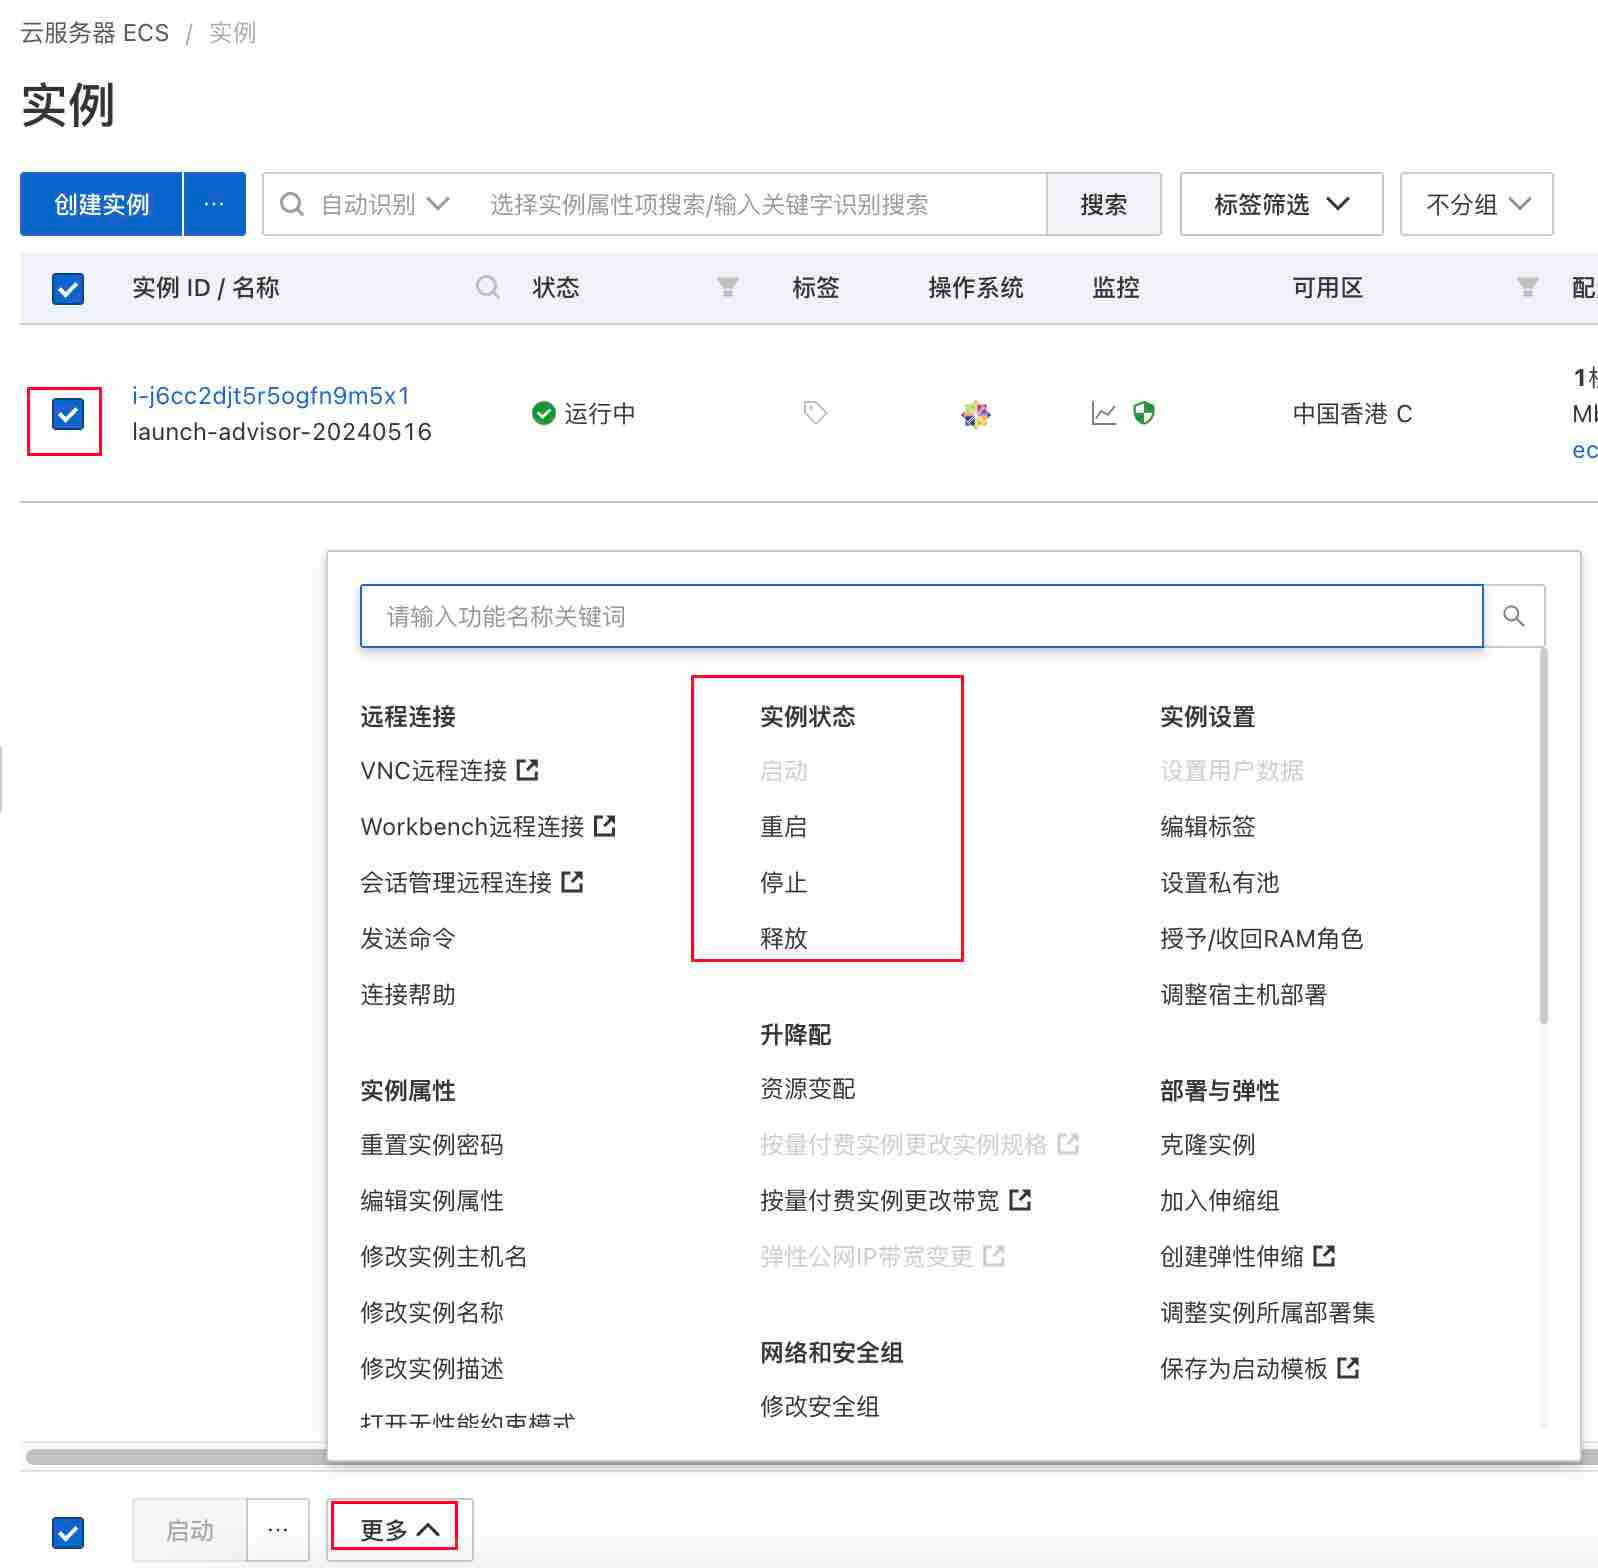Click the tag icon in instance row
Image resolution: width=1598 pixels, height=1568 pixels.
pos(815,413)
